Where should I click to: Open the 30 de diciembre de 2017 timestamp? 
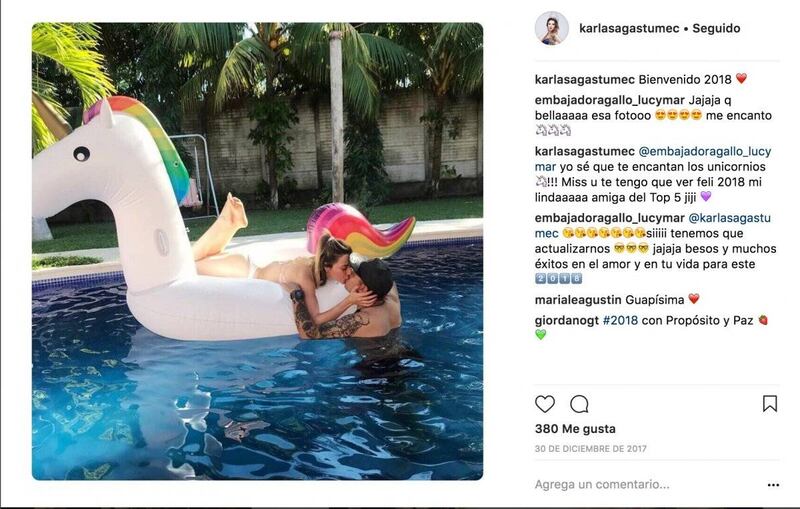click(x=590, y=449)
